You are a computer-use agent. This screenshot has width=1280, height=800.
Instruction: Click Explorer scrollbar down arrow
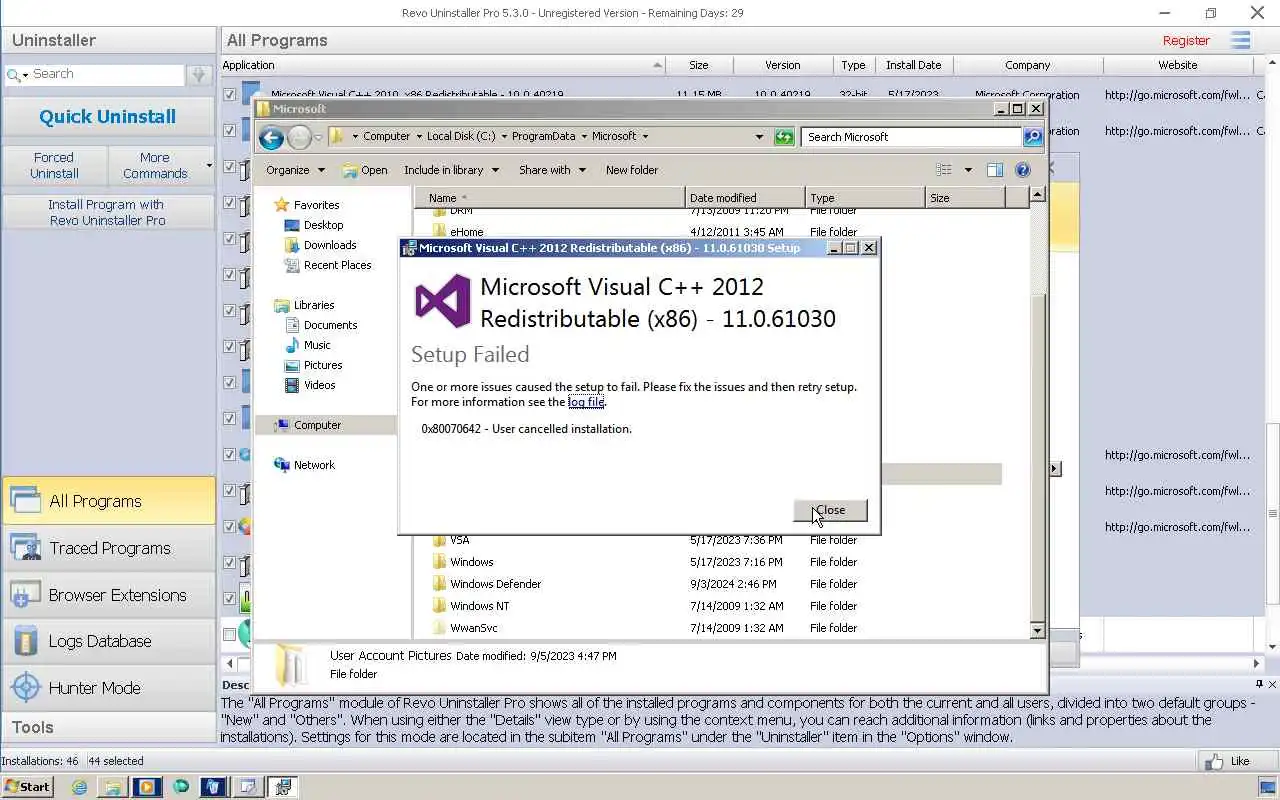pyautogui.click(x=1037, y=631)
